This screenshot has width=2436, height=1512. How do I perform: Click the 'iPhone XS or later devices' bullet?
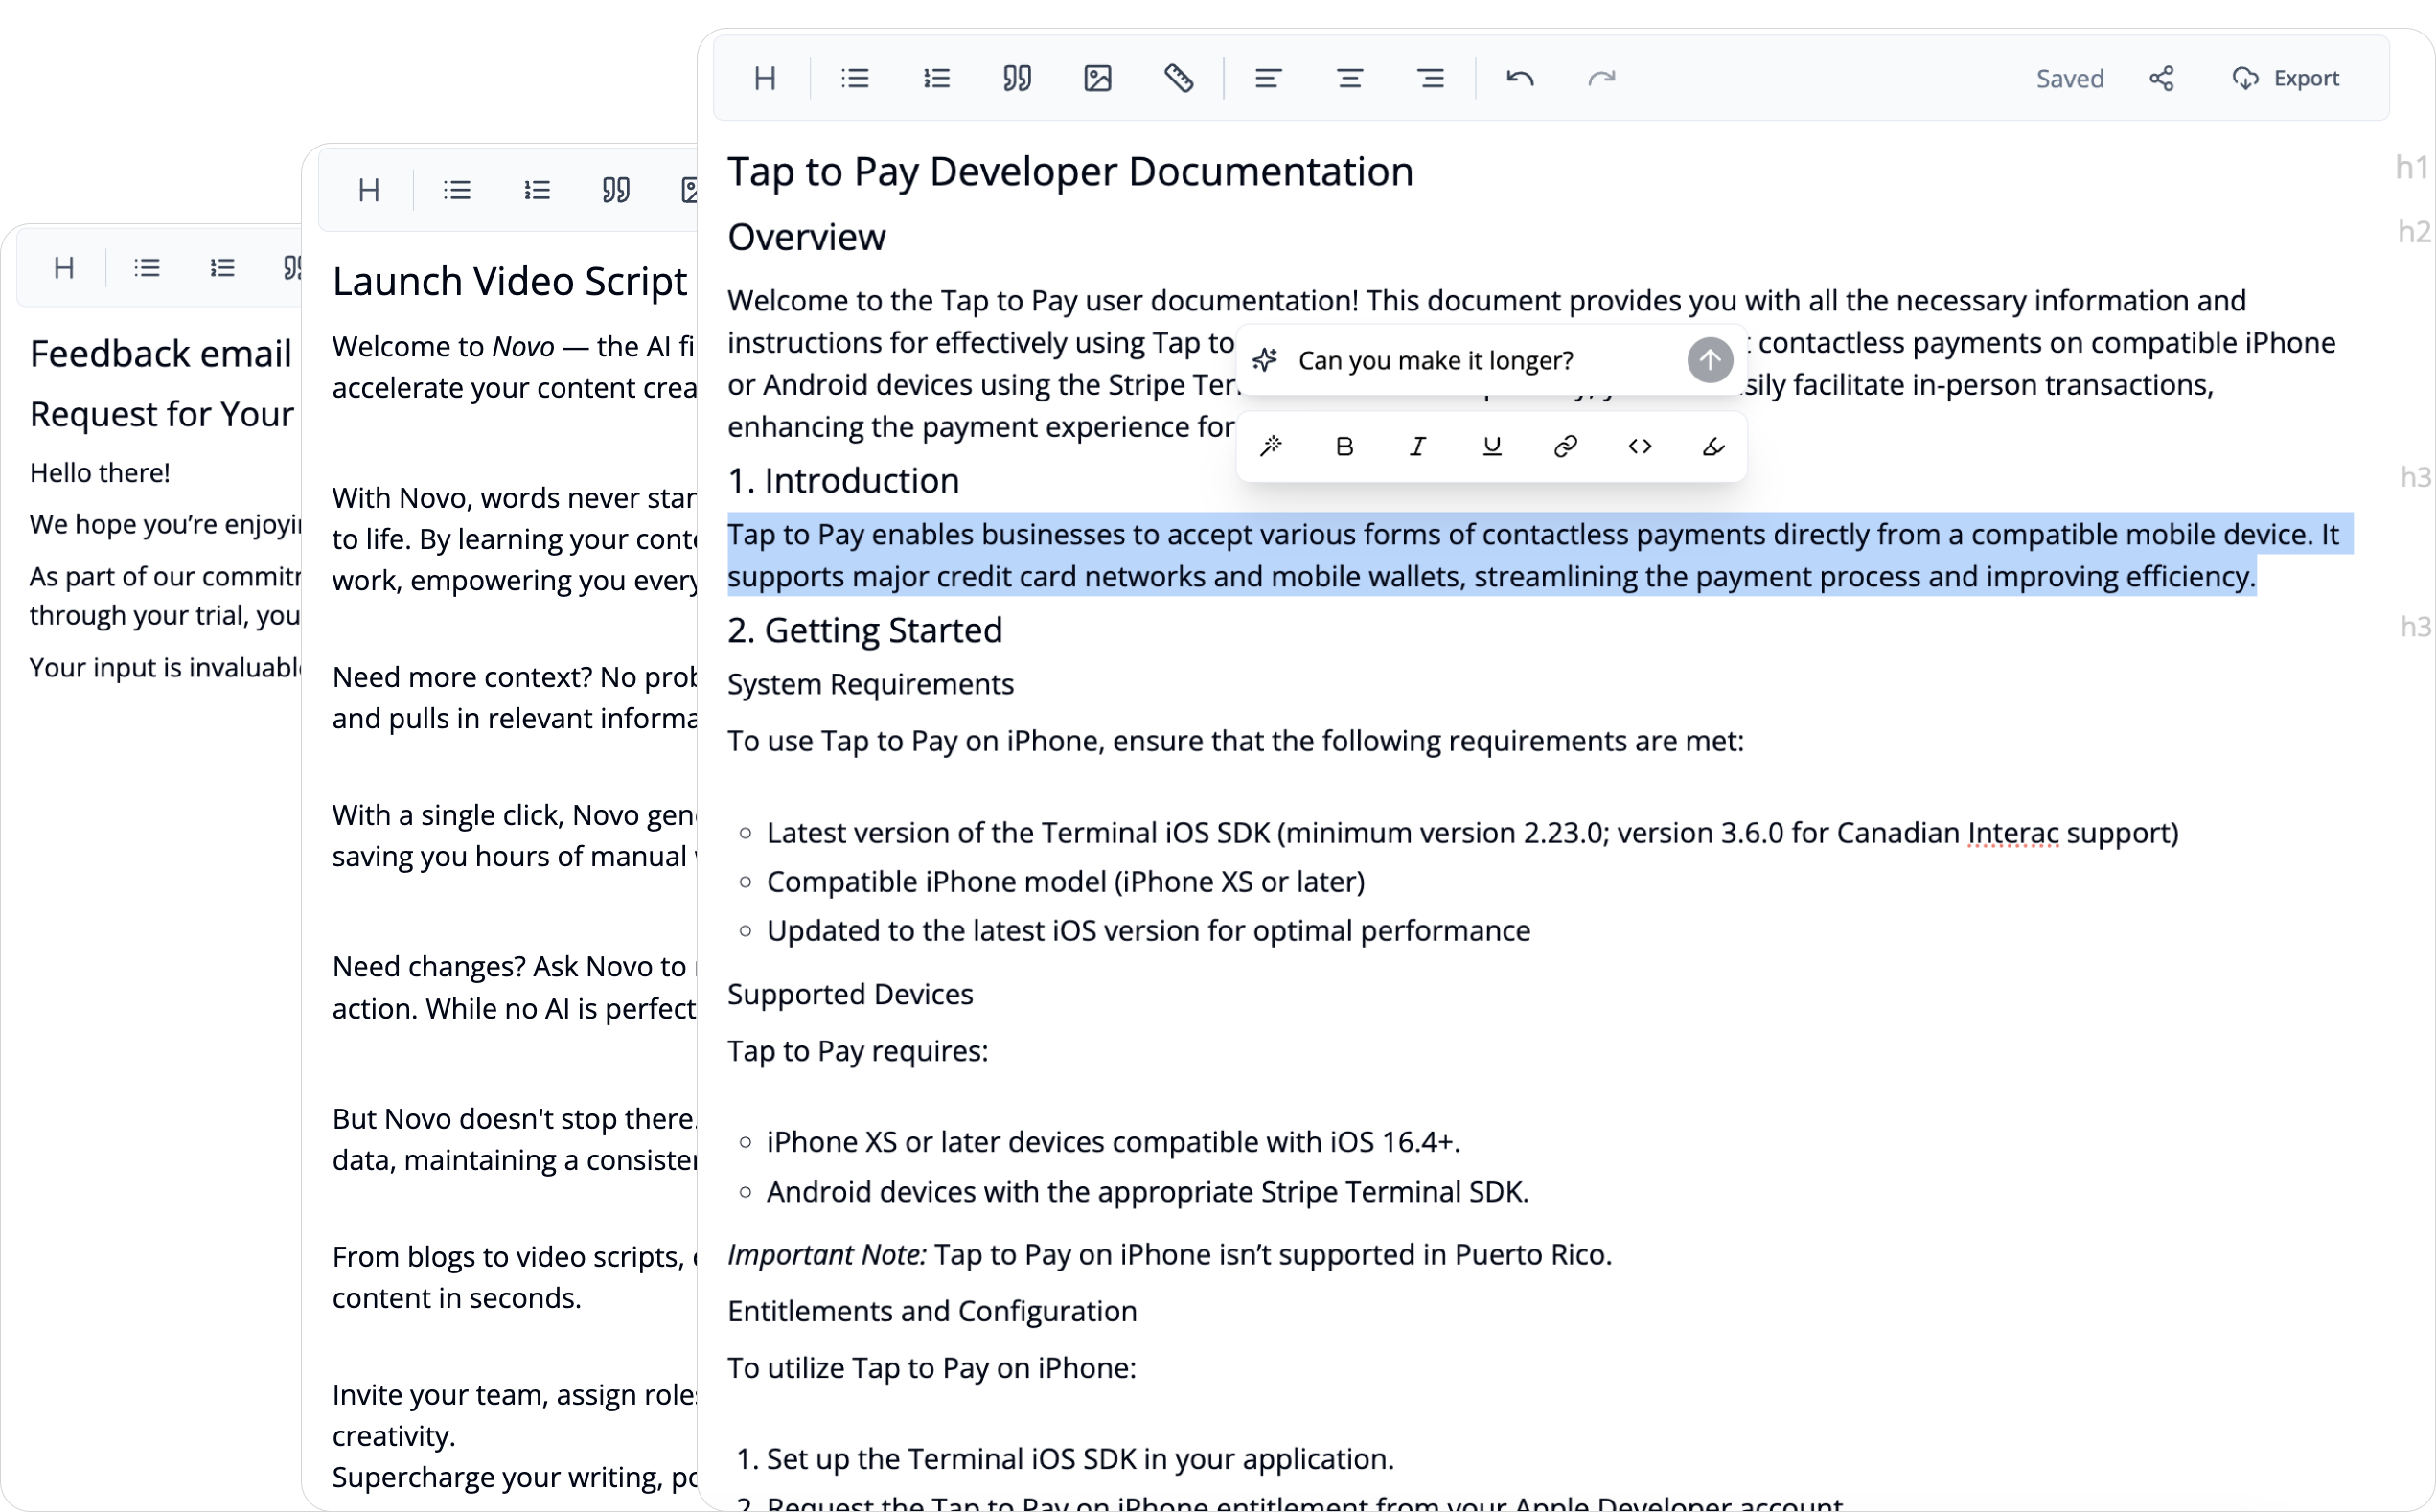pos(1113,1142)
